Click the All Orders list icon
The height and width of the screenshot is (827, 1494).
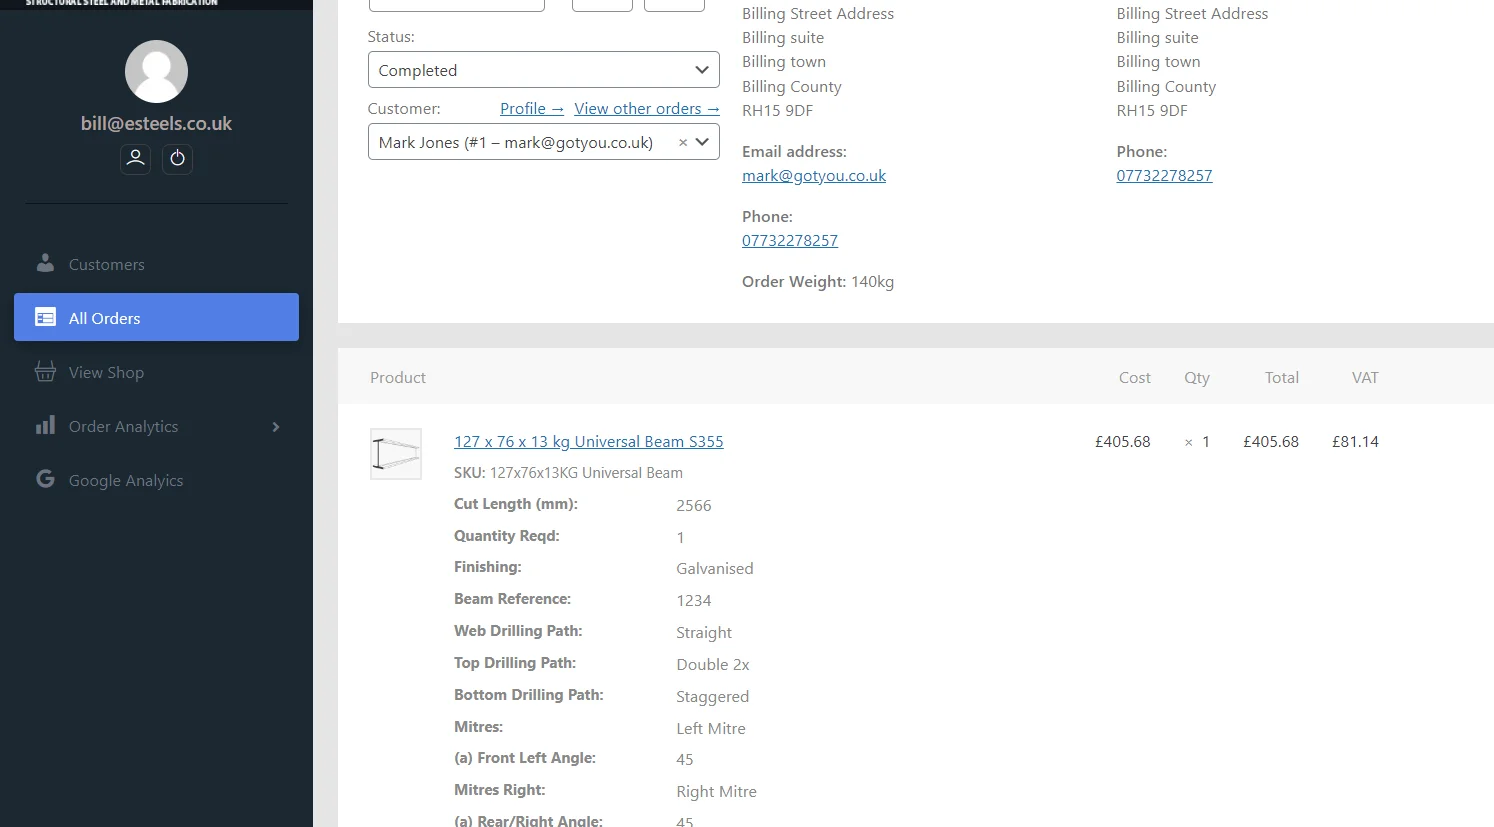(45, 318)
